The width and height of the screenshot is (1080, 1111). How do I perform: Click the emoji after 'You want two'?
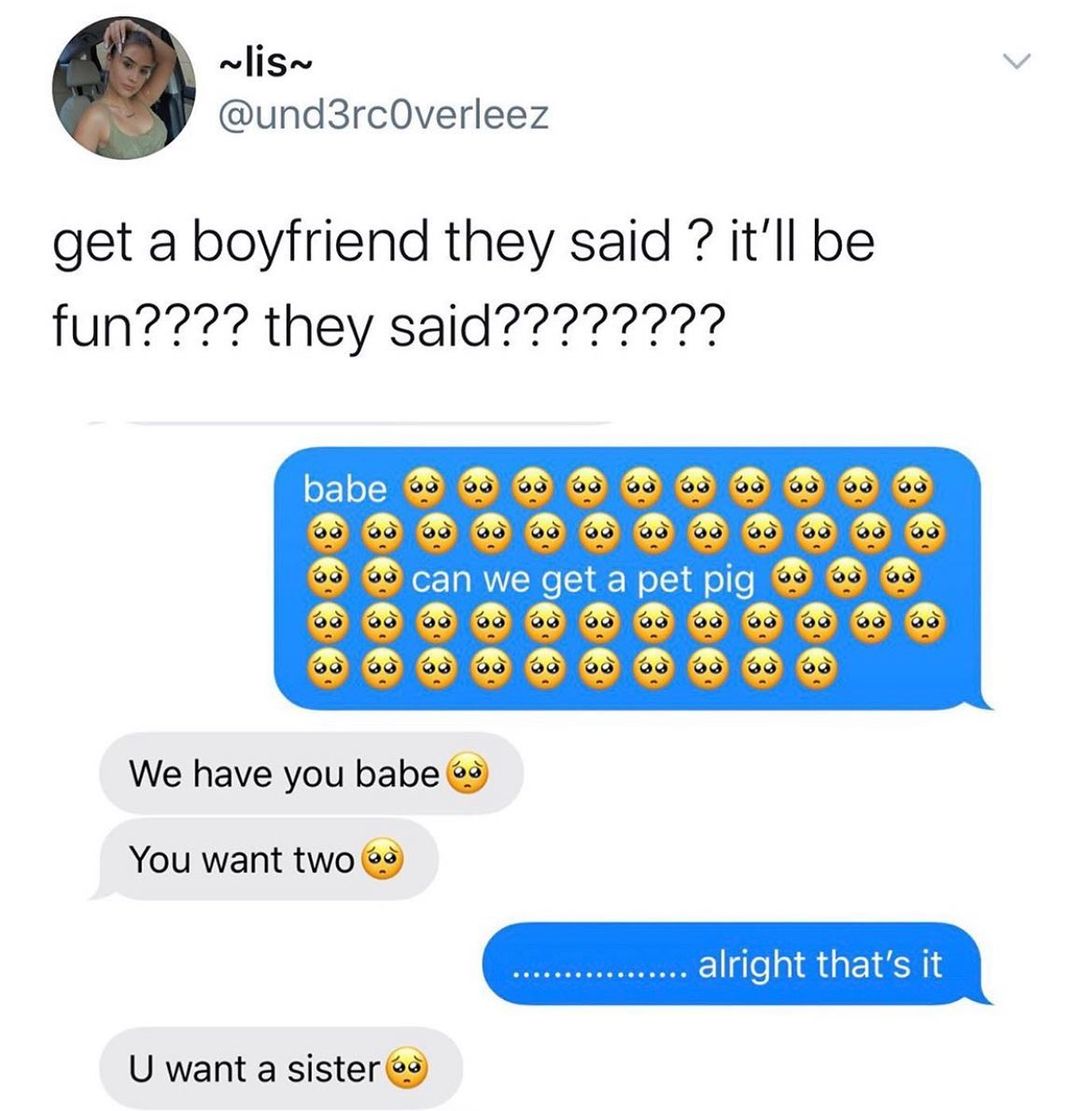click(383, 858)
